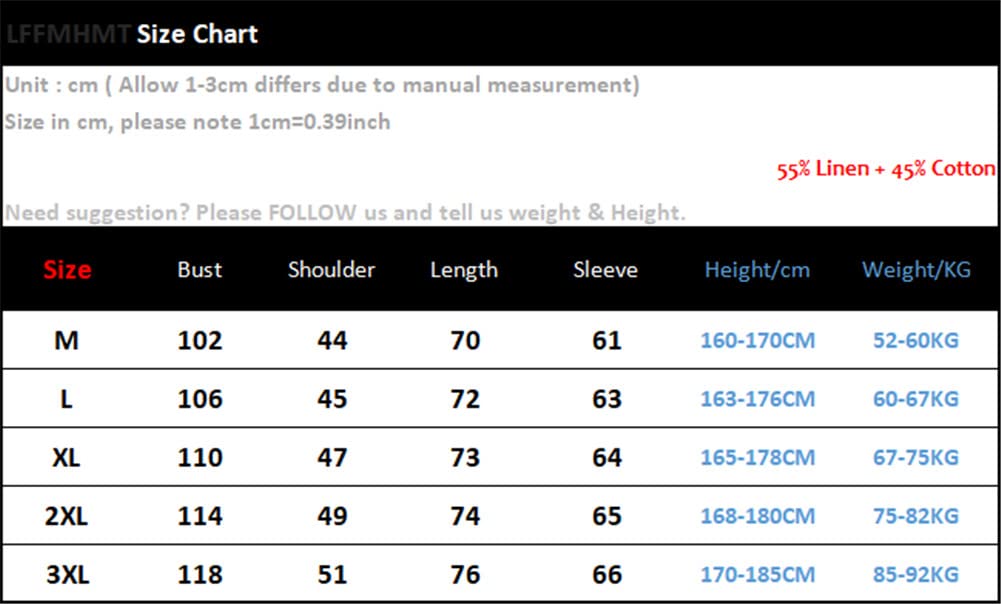Screen dimensions: 1001x604
Task: Click the 75-82KG weight cell
Action: 916,516
